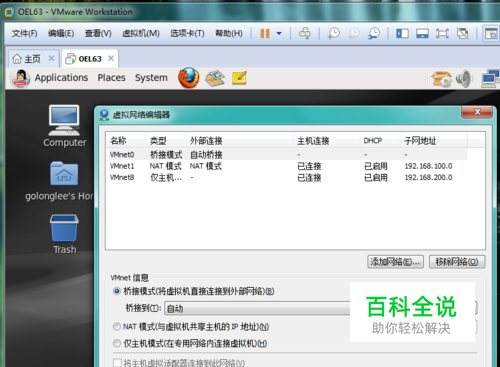Open the notes launcher icon in GNOME panel
Image resolution: width=500 pixels, height=367 pixels.
tap(239, 78)
